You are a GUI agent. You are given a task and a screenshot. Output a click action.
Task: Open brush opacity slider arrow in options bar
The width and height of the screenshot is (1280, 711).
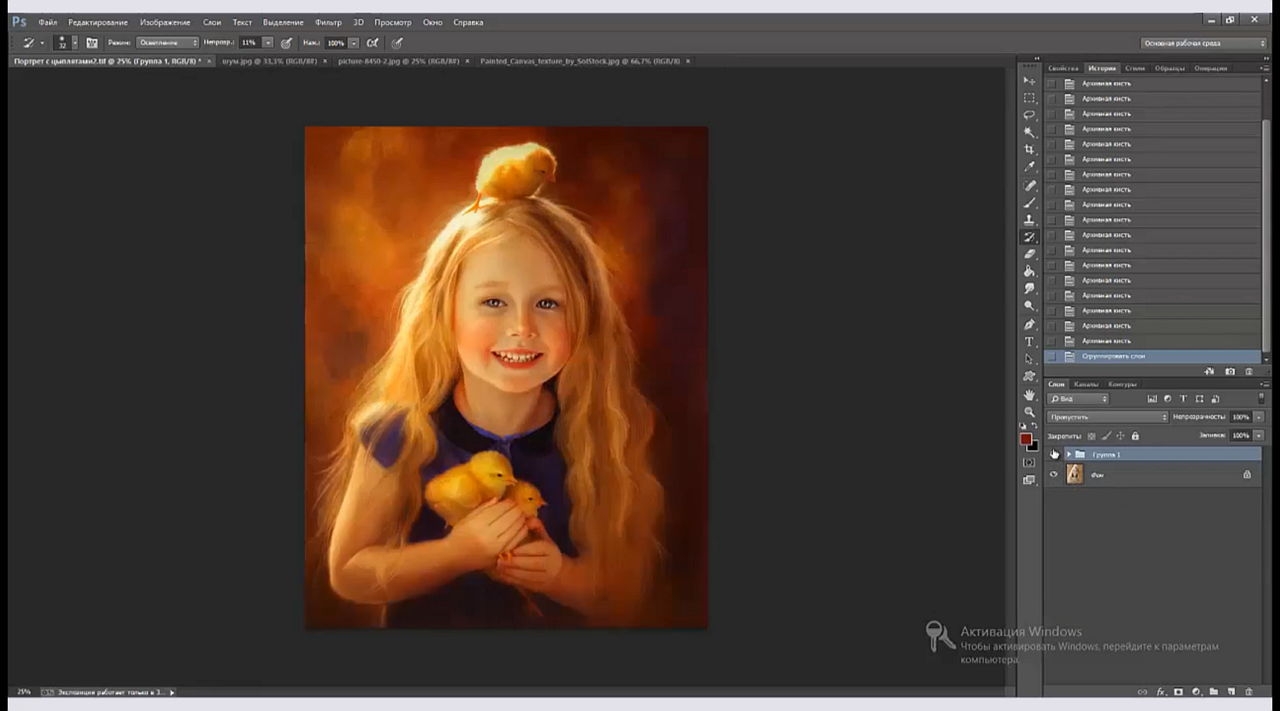pyautogui.click(x=268, y=43)
